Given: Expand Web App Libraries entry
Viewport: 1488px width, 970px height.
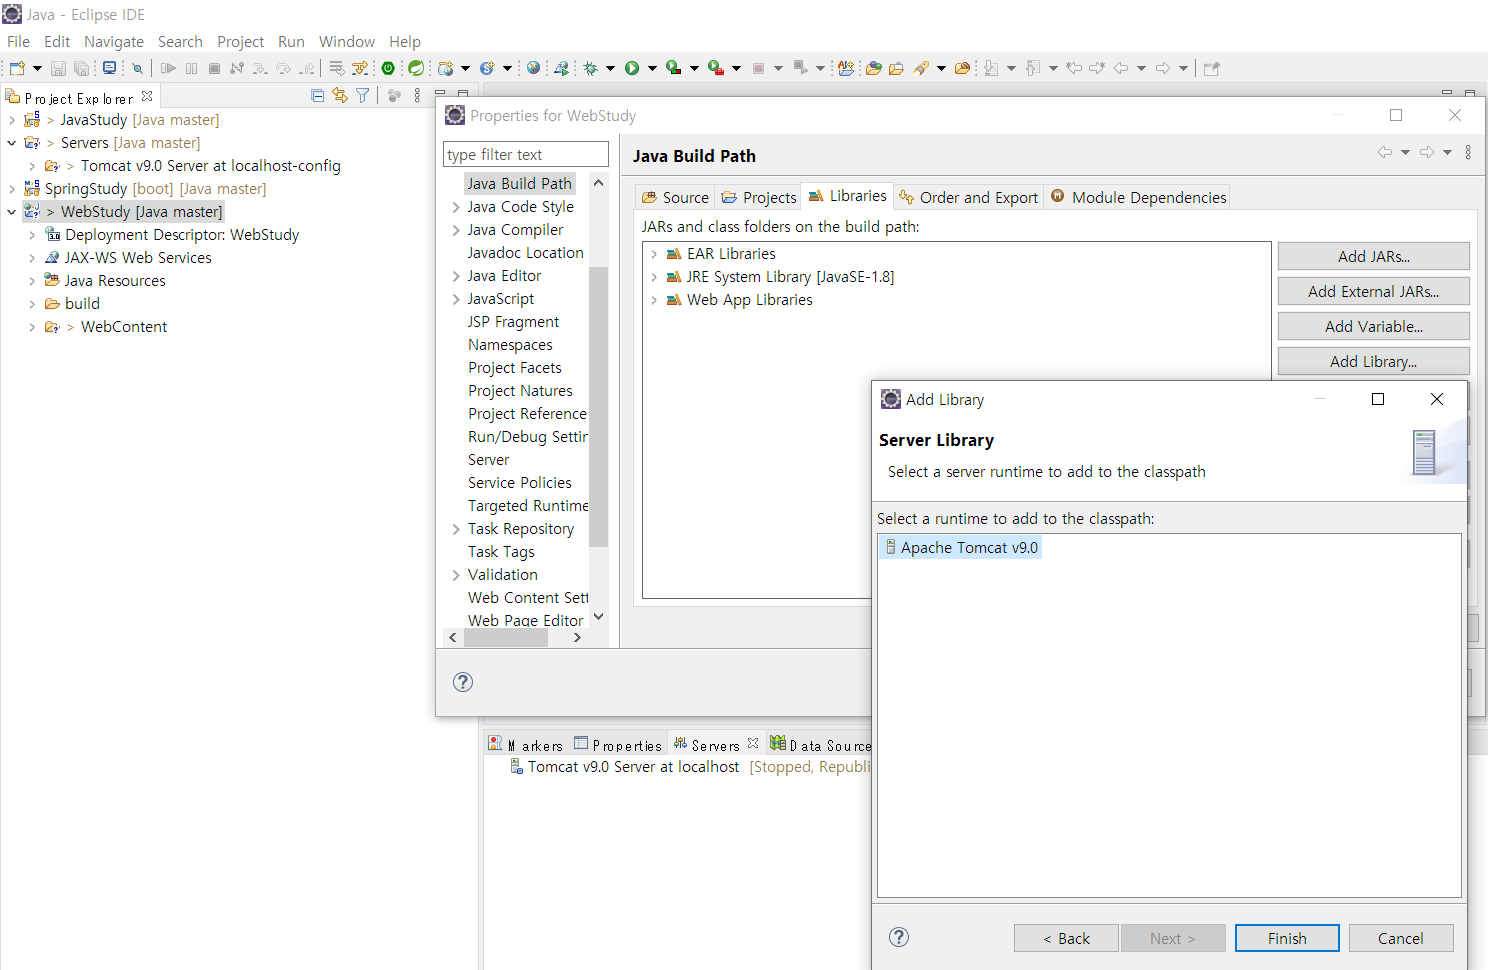Looking at the screenshot, I should (654, 300).
